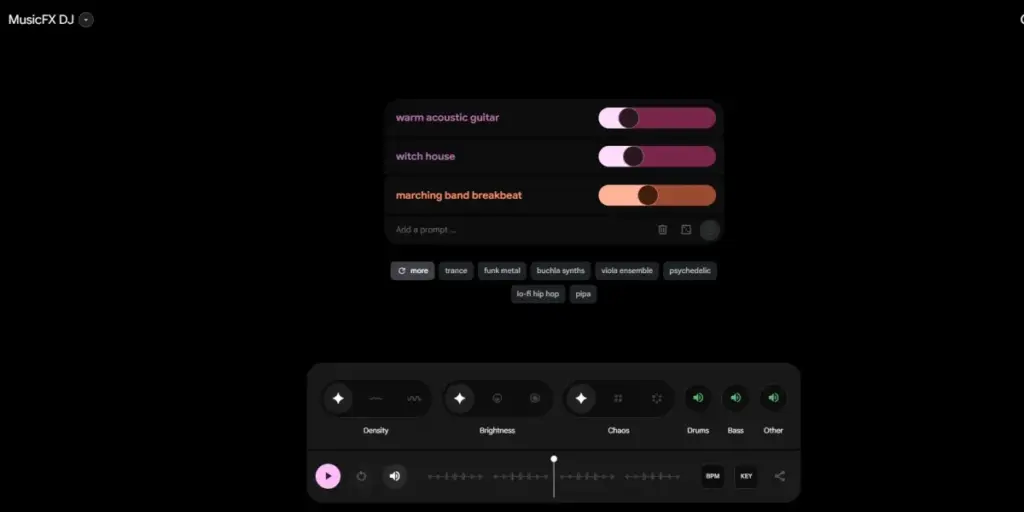Select the middle Brightness option icon
Image resolution: width=1024 pixels, height=512 pixels.
497,398
